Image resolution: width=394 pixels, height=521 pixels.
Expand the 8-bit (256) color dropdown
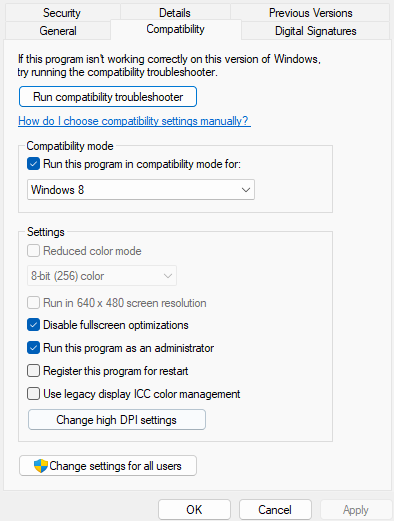(102, 276)
